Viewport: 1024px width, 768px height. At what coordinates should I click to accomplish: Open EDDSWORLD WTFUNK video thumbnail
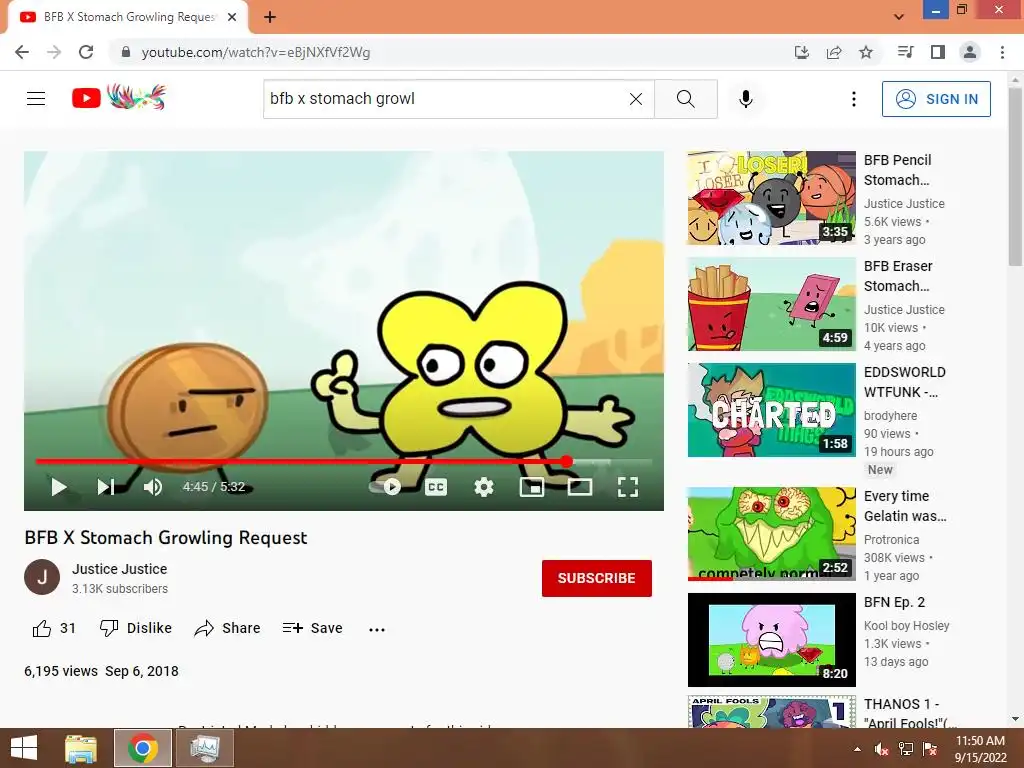tap(771, 409)
